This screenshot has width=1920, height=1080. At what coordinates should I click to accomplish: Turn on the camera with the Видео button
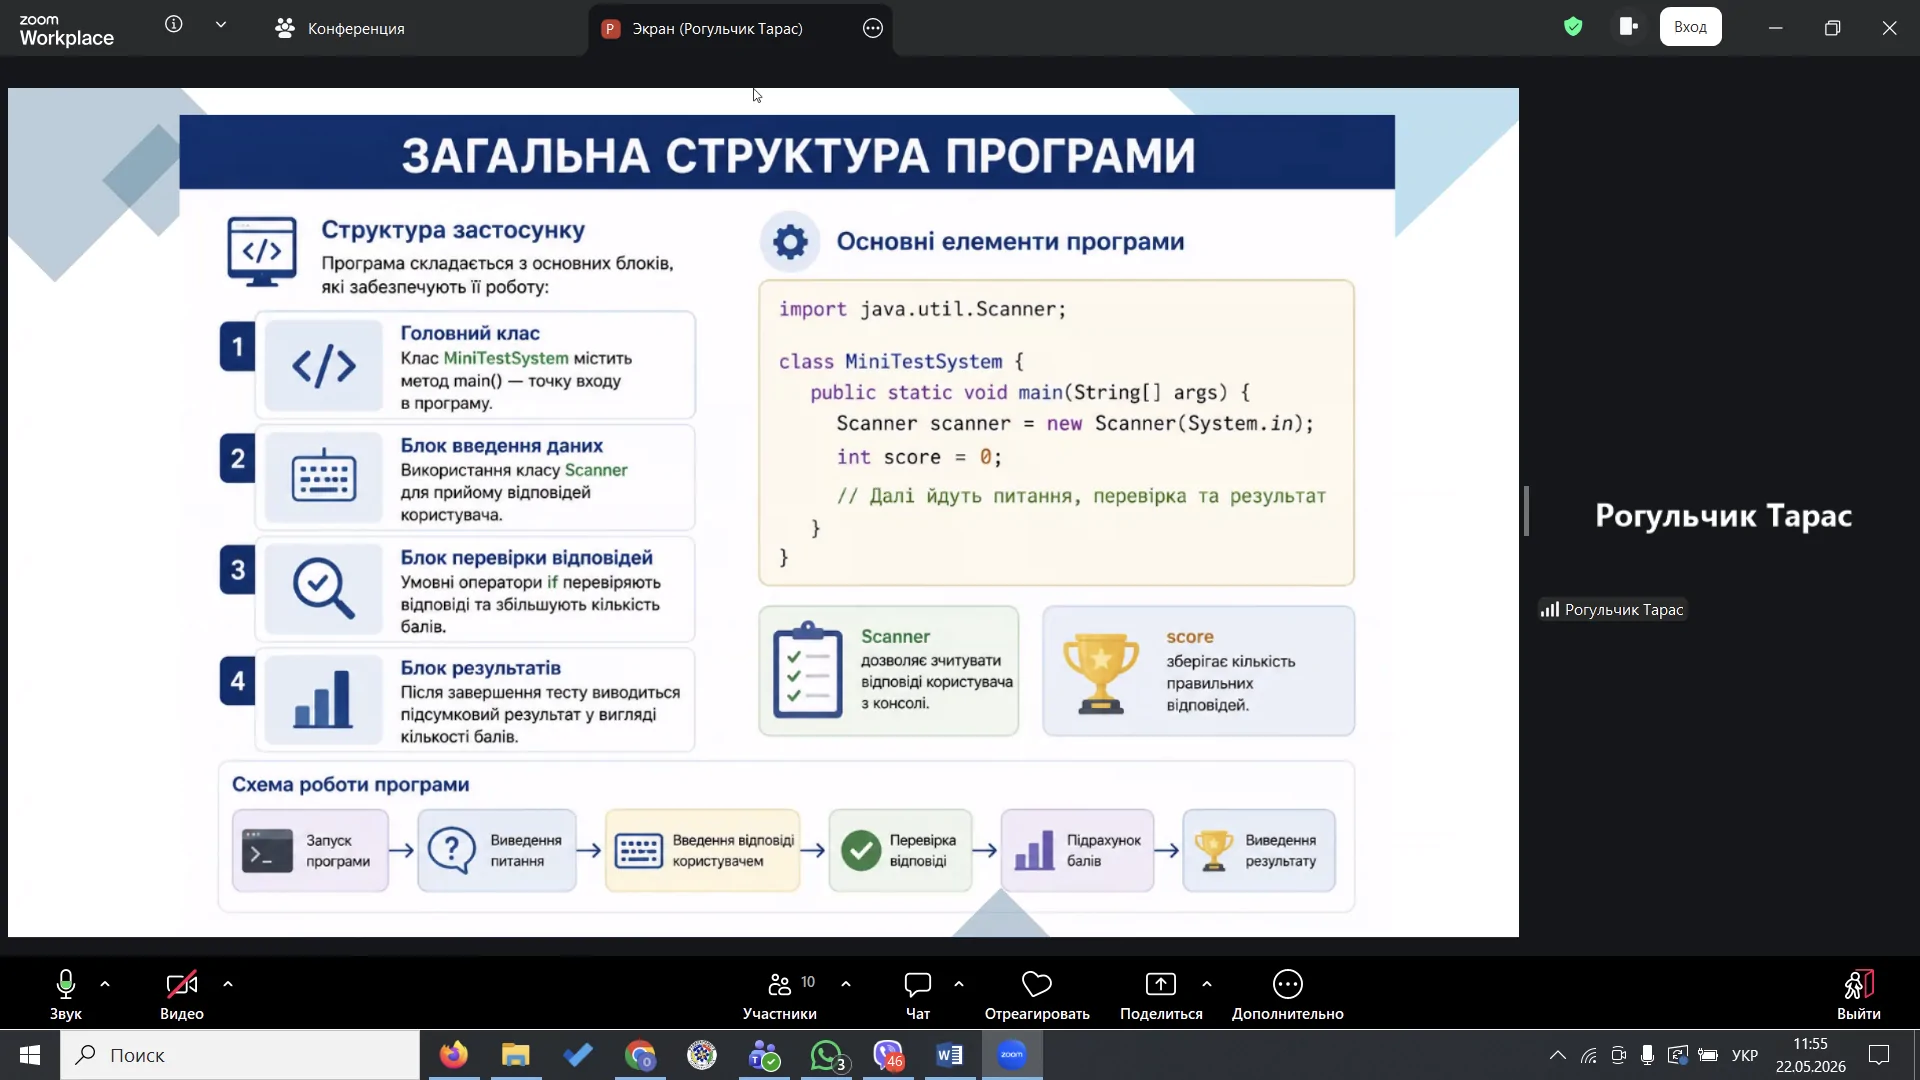coord(182,995)
